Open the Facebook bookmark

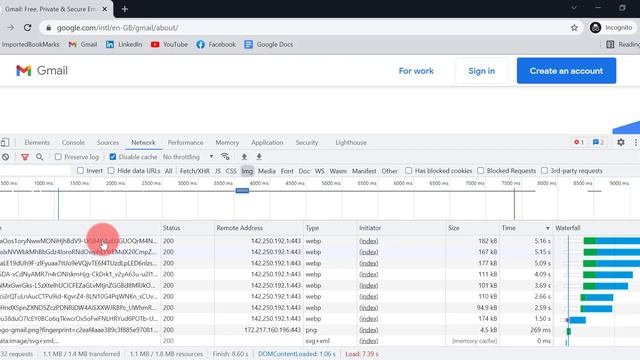click(x=216, y=44)
